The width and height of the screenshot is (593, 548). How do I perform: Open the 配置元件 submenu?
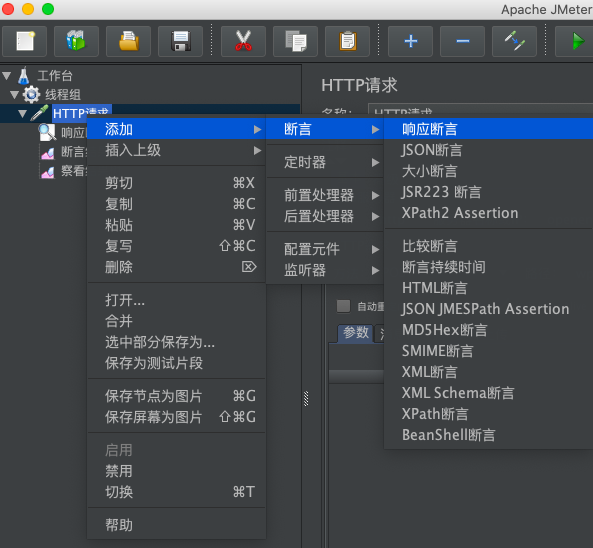click(325, 249)
